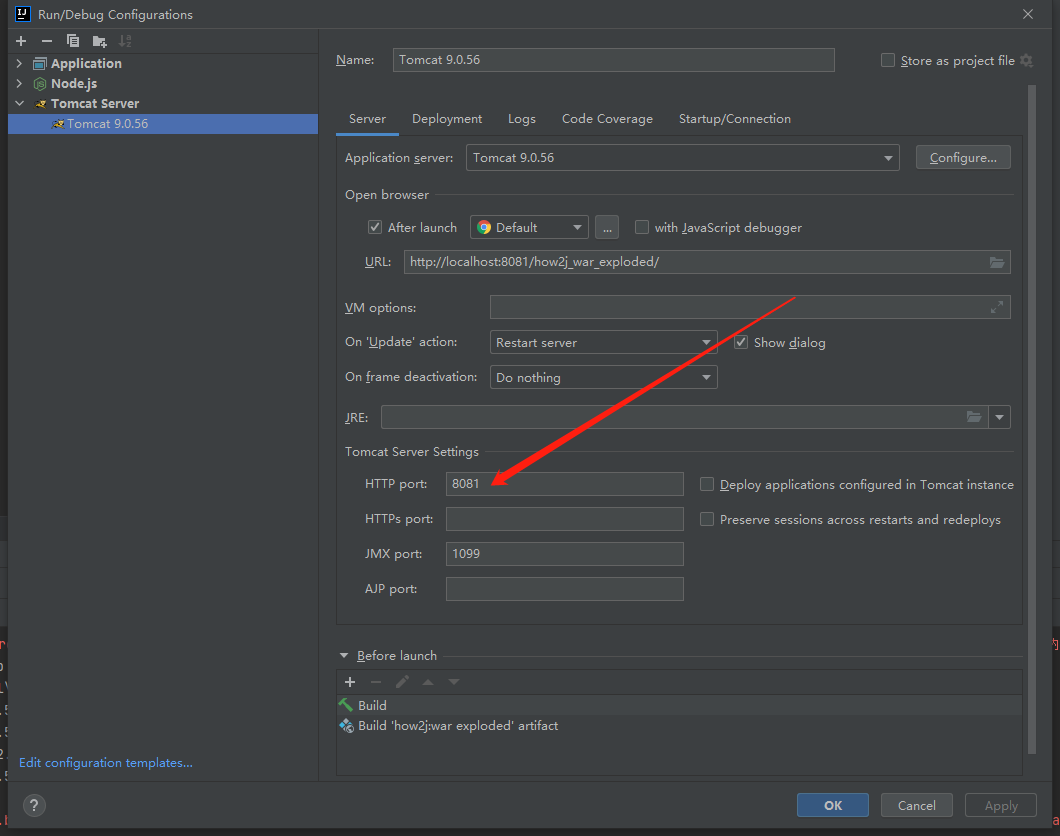Click the Configure... button
Screen dimensions: 1060x836
(963, 158)
